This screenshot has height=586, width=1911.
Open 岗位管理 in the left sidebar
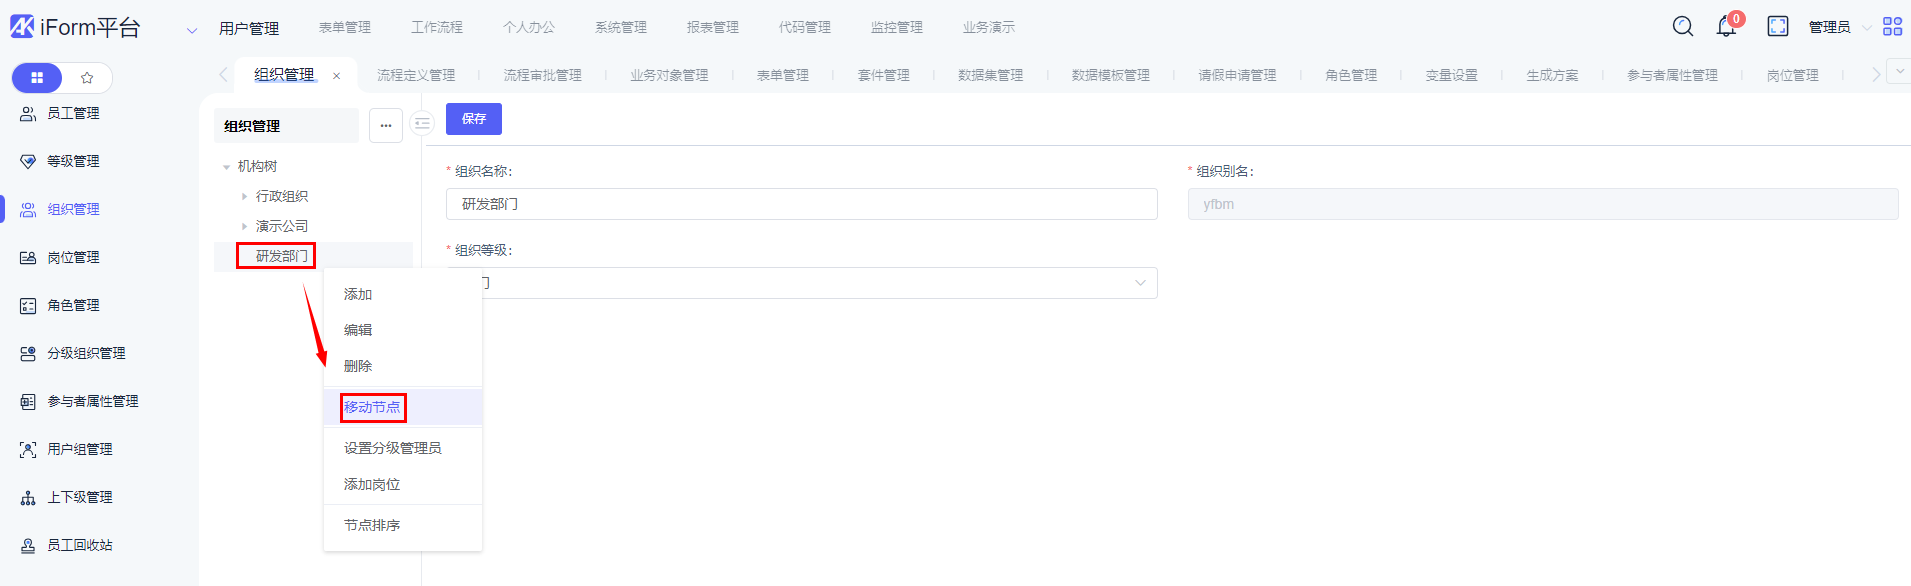(x=73, y=258)
